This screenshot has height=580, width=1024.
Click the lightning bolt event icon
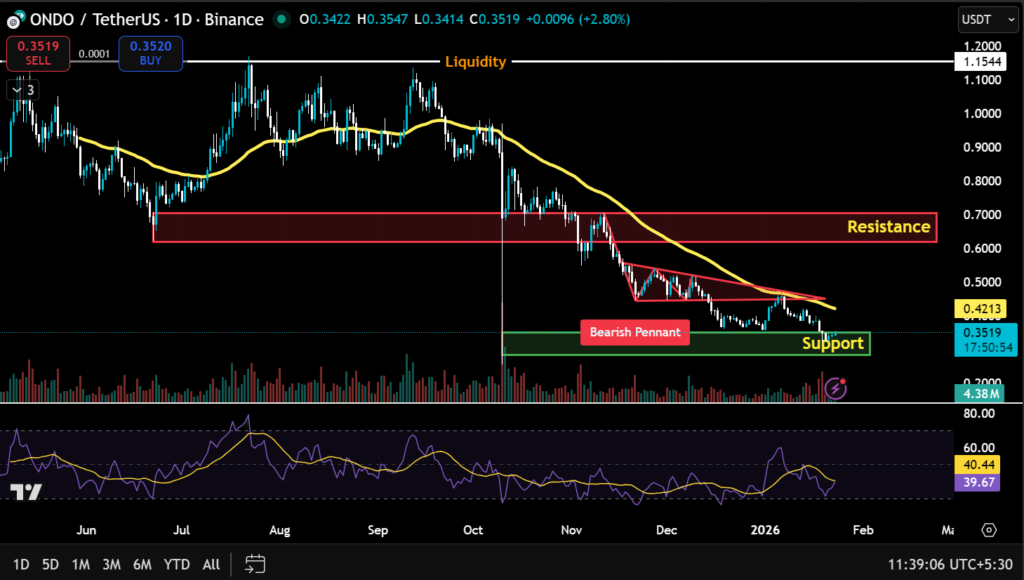[x=836, y=389]
